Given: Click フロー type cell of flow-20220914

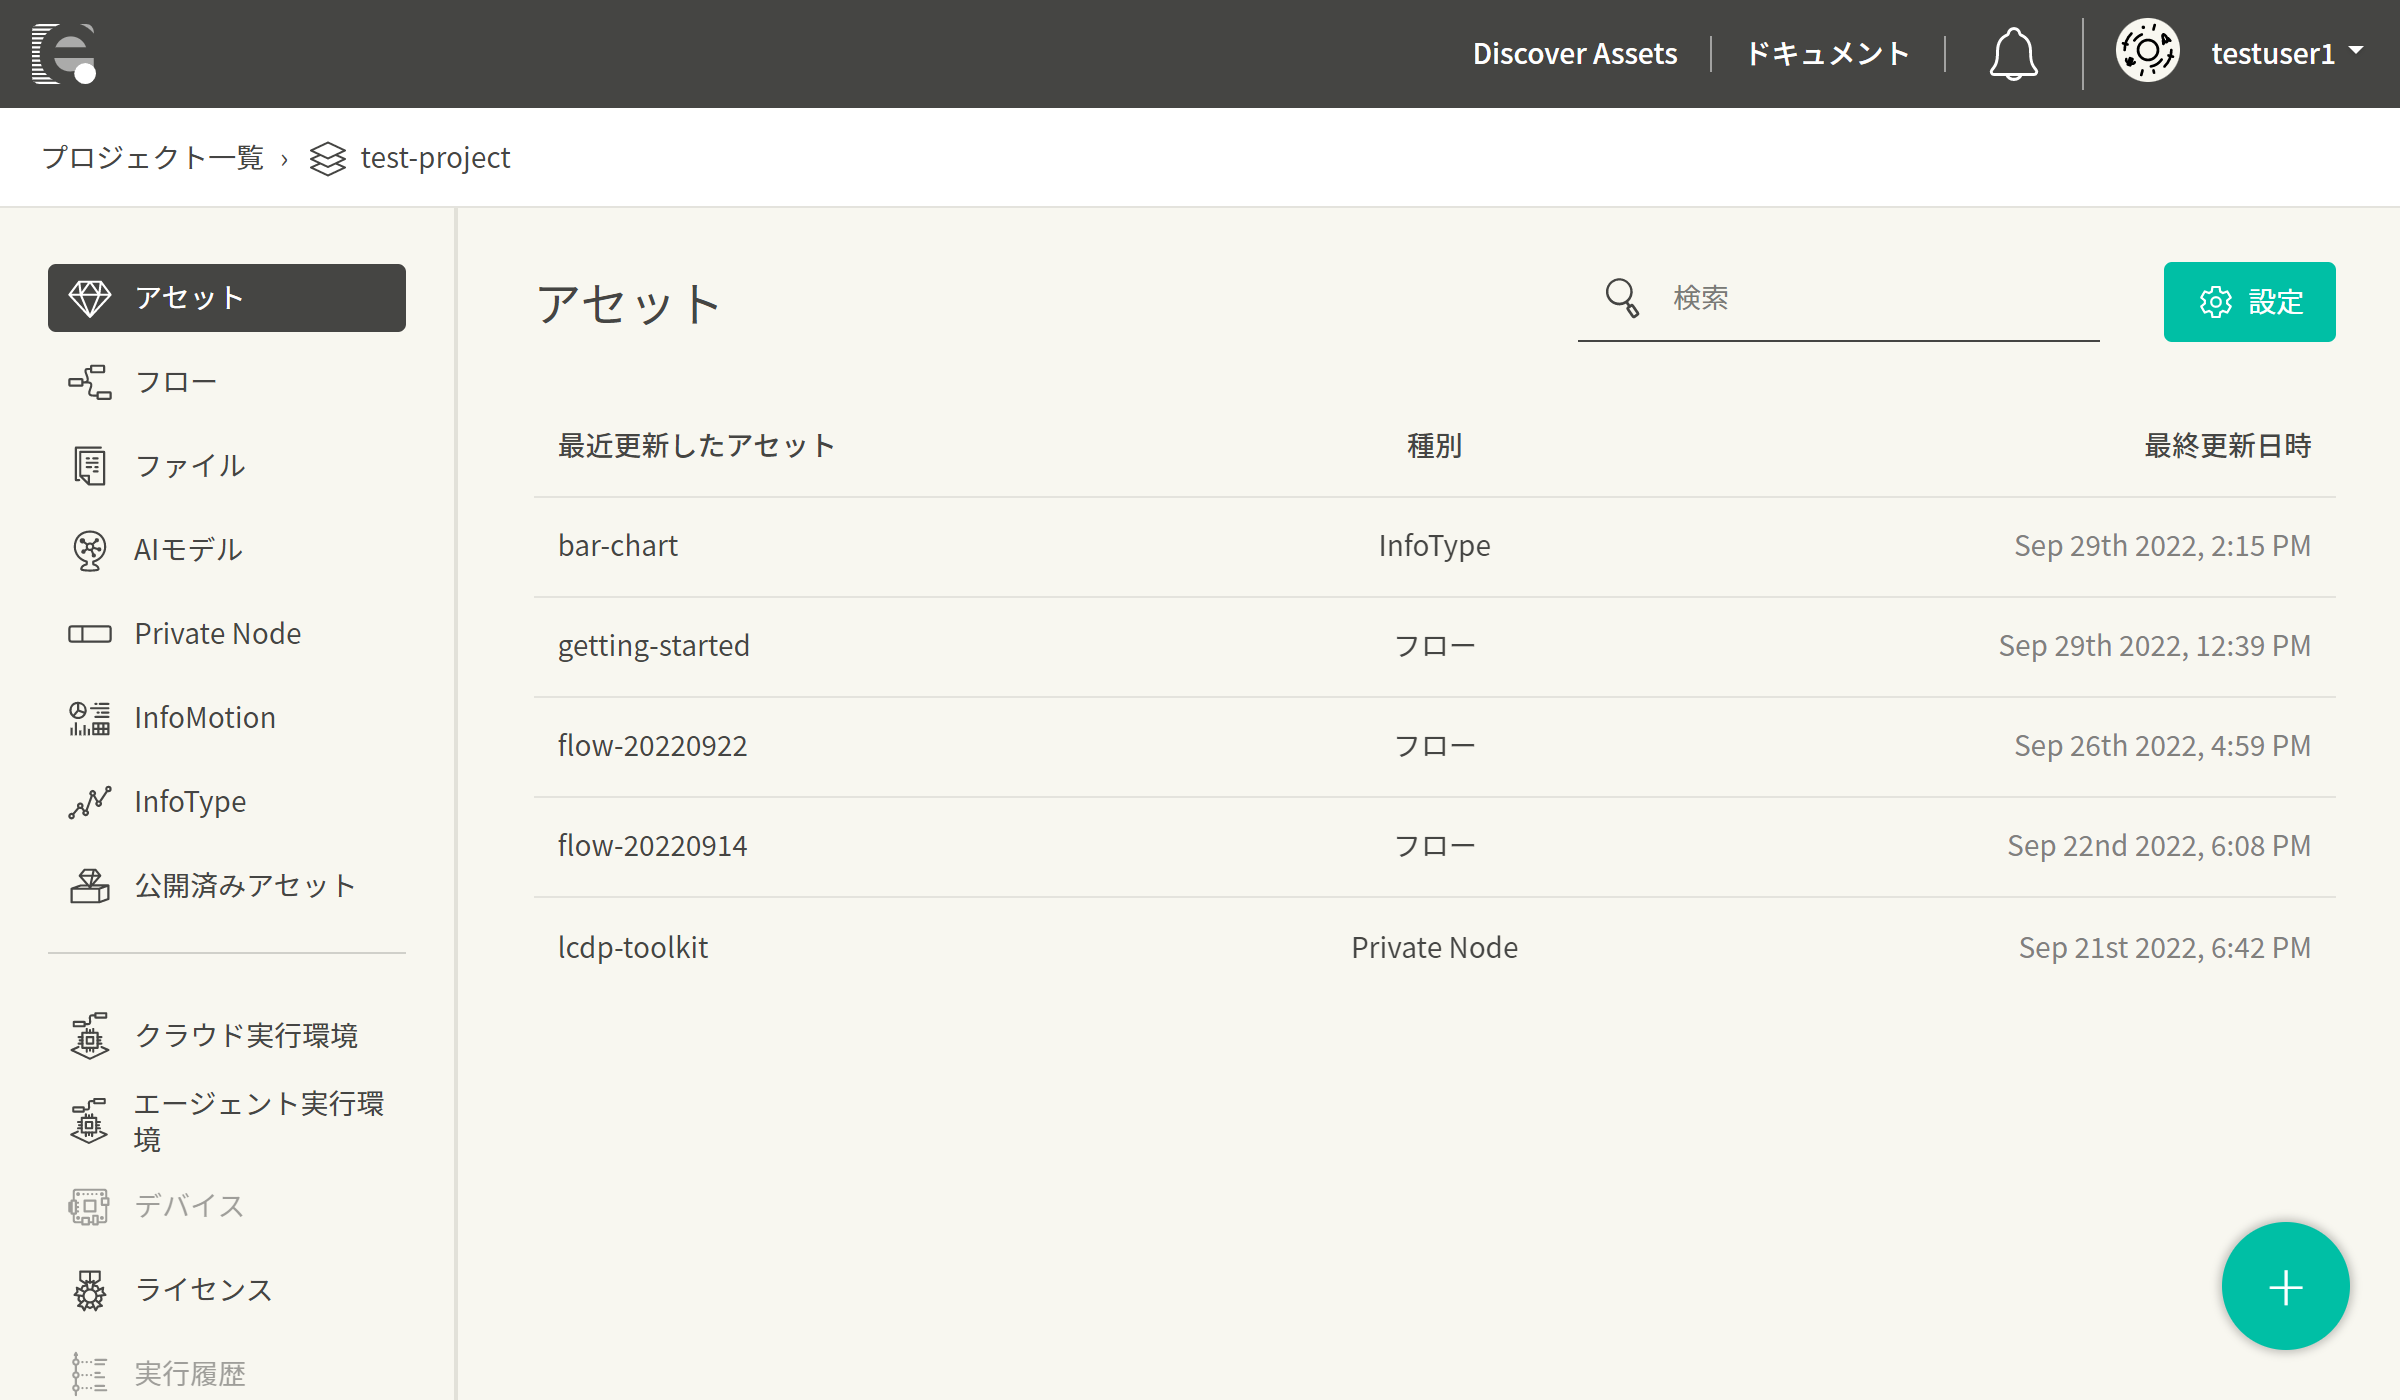Looking at the screenshot, I should [x=1434, y=846].
